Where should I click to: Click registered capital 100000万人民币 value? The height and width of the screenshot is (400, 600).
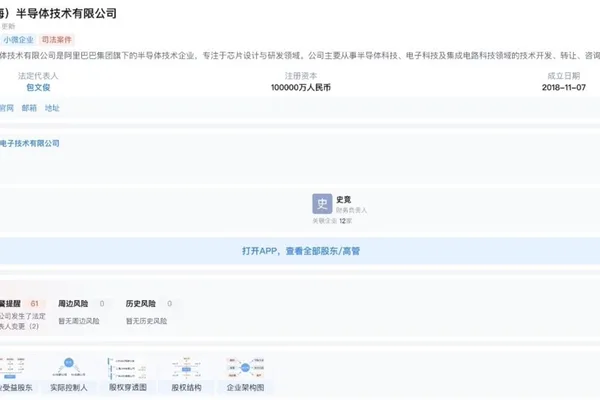pos(301,87)
